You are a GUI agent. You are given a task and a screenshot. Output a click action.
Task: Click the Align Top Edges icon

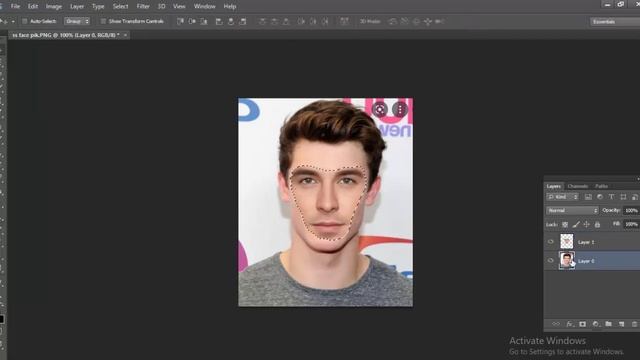coord(180,21)
